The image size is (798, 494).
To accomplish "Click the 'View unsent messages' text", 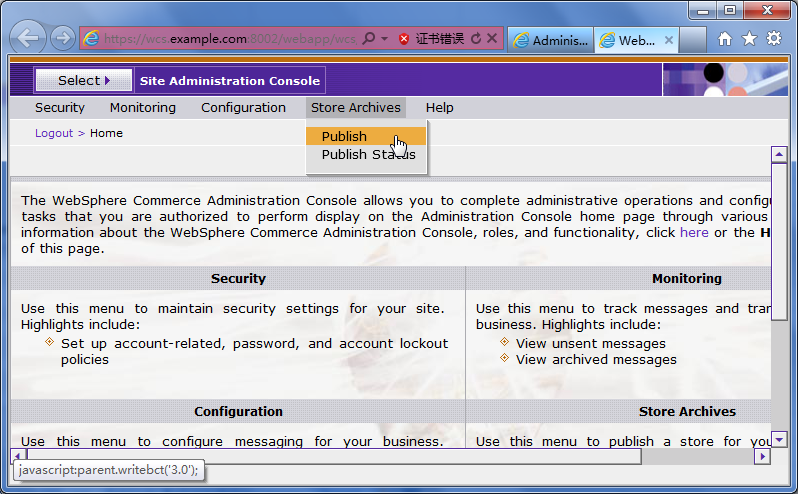I will (591, 344).
